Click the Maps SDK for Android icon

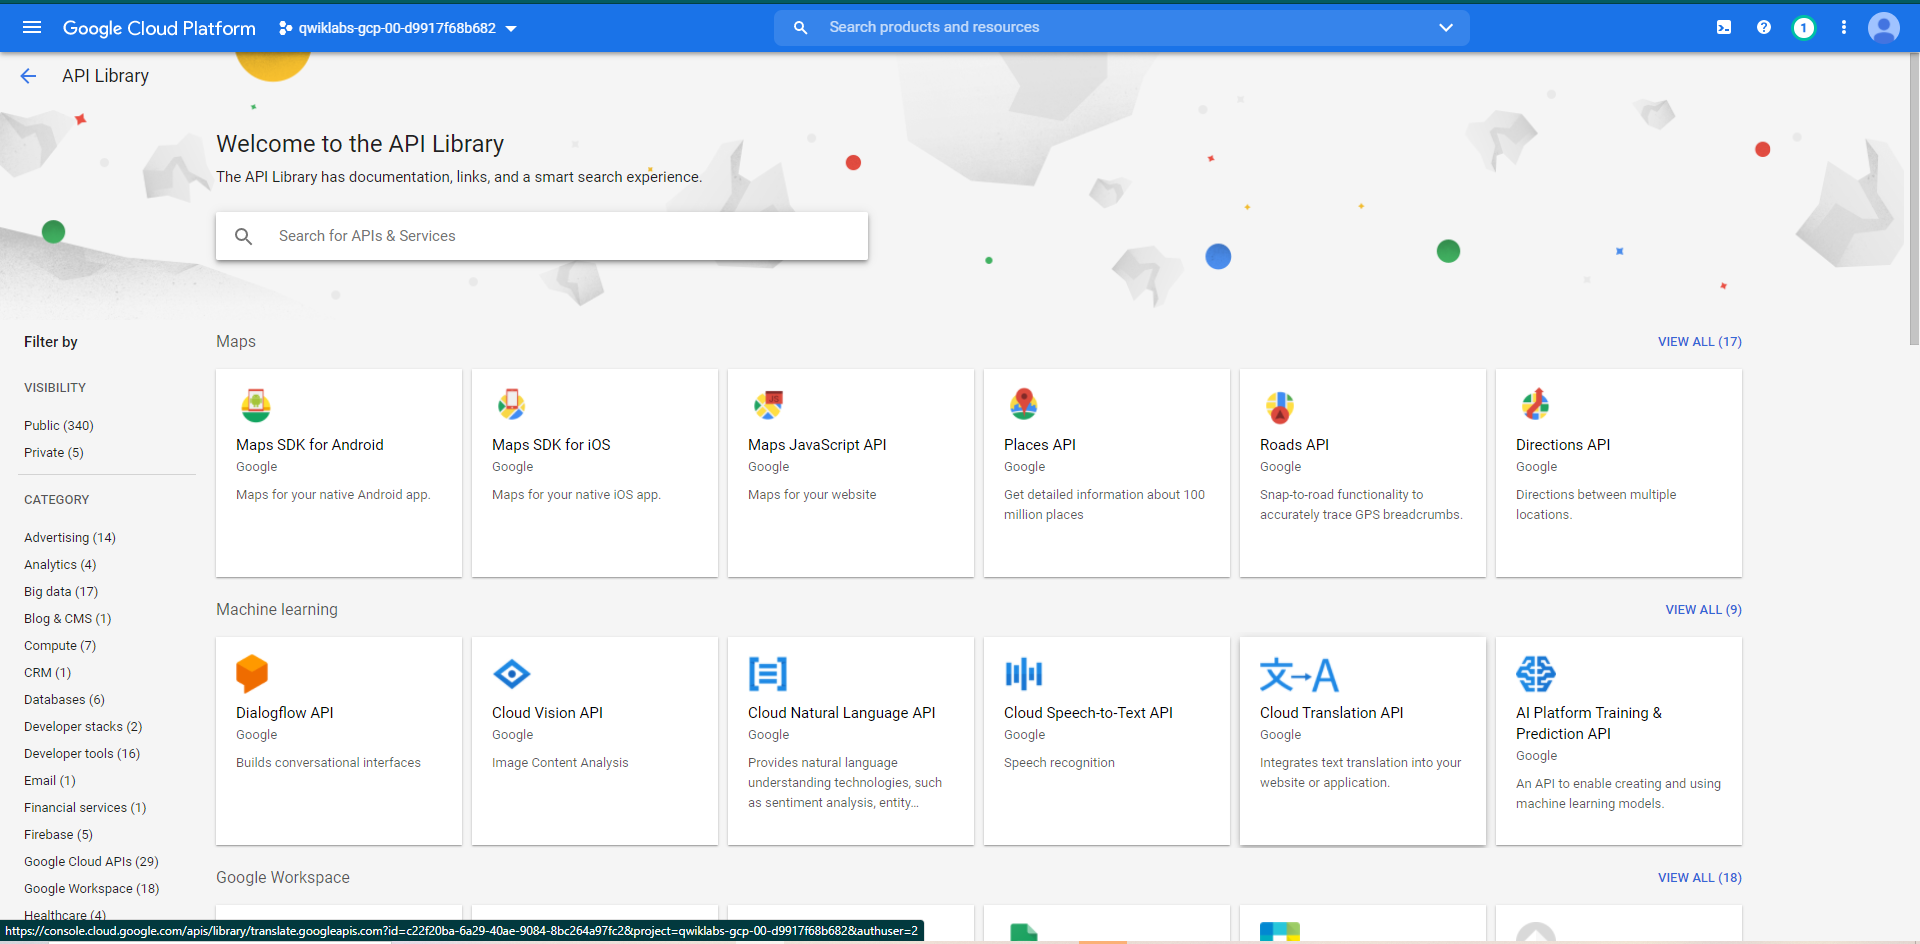[x=256, y=405]
